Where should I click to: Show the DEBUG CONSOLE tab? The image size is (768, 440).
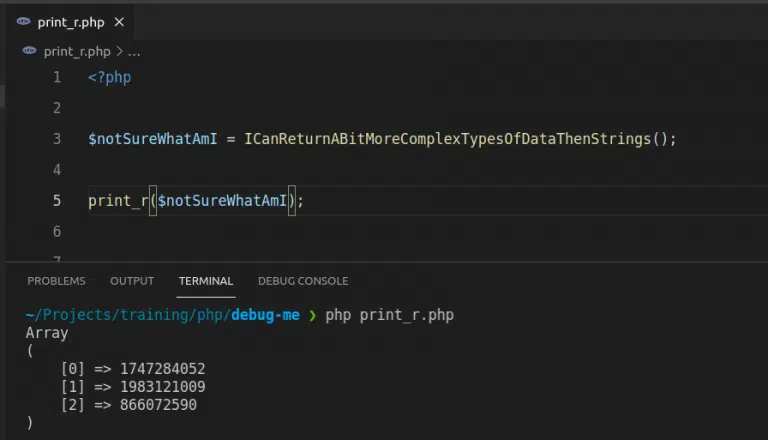tap(303, 281)
